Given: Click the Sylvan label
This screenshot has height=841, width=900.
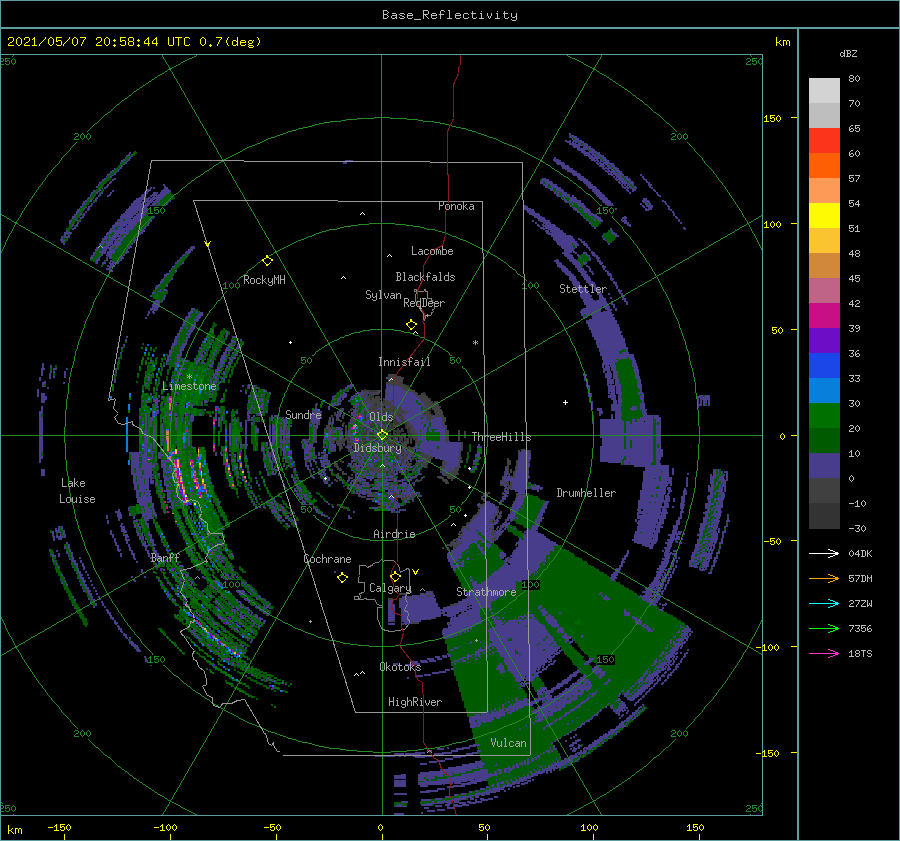Looking at the screenshot, I should coord(383,295).
